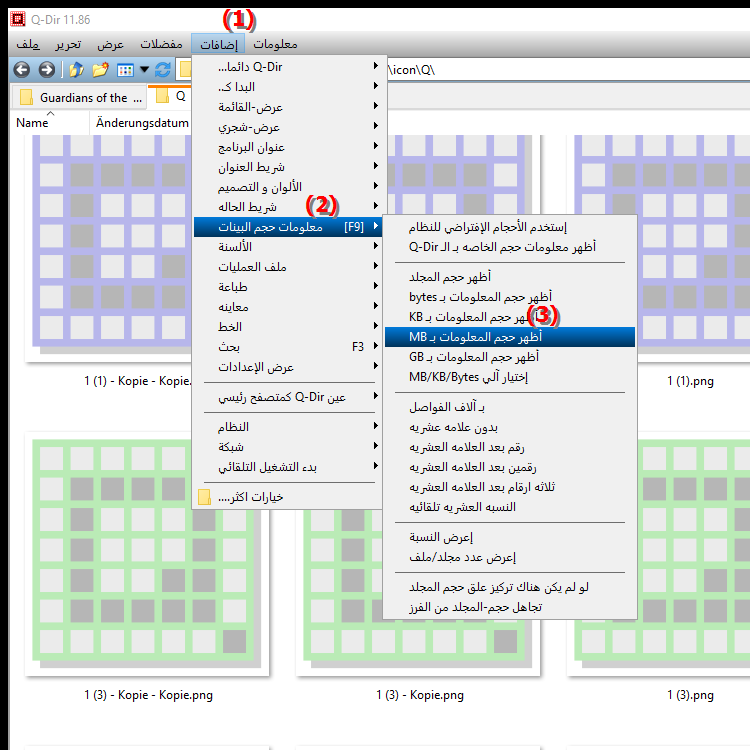Viewport: 750px width, 750px height.
Task: Open the الخط submenu
Action: pyautogui.click(x=287, y=327)
